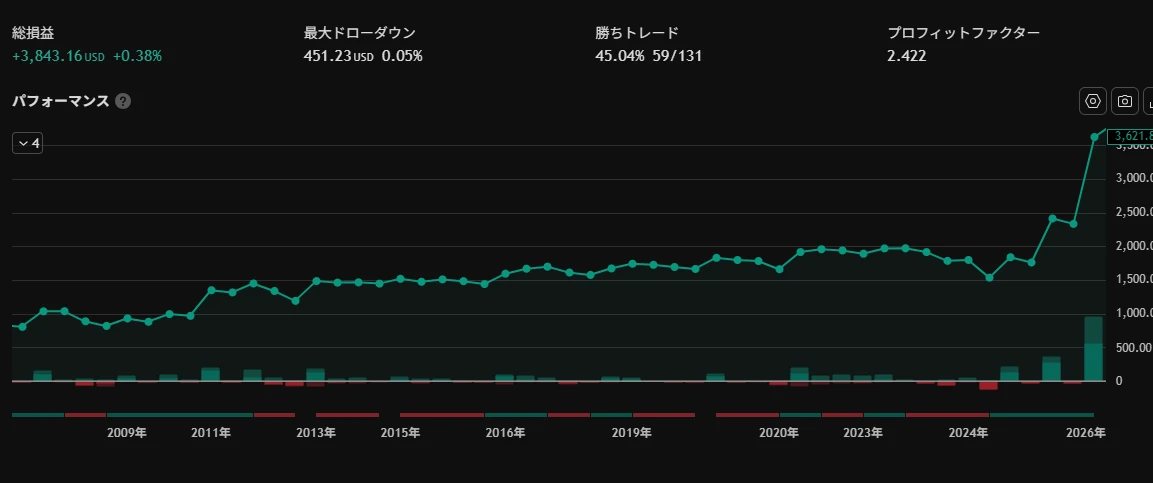1153x483 pixels.
Task: Click the 勝ちトレード metric label
Action: pos(637,33)
